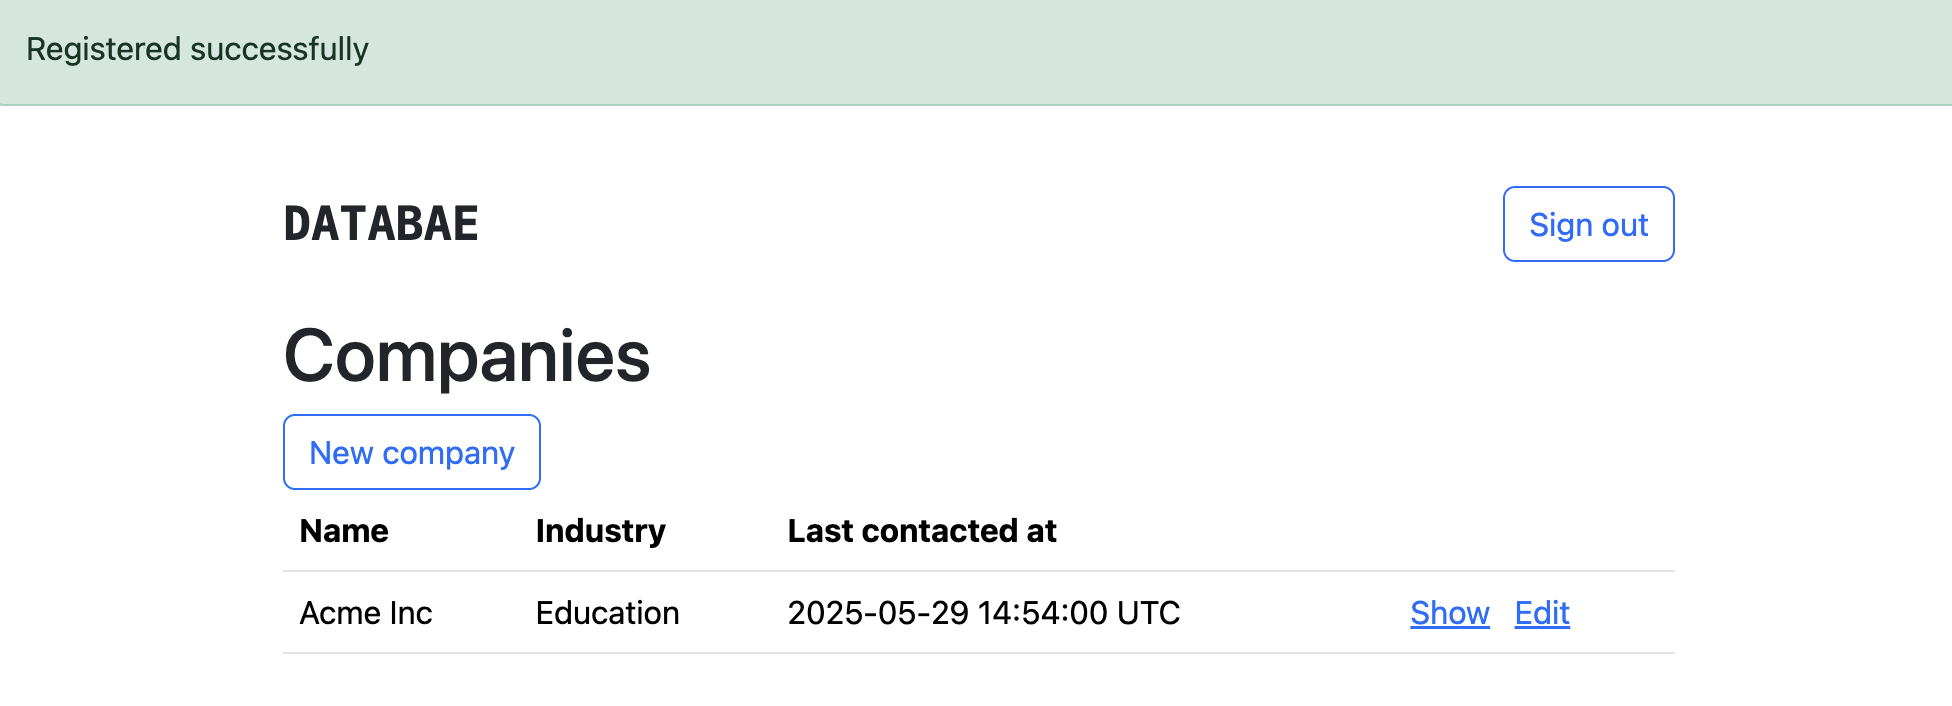Select the Companies page heading
Screen dimensions: 1952x706
tap(467, 356)
